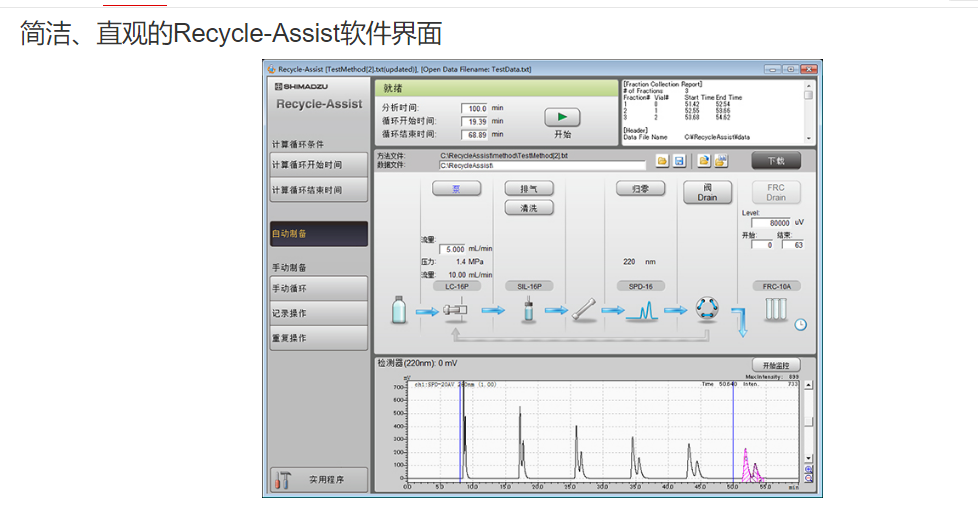Click the 清洗 rinse button

pos(529,208)
